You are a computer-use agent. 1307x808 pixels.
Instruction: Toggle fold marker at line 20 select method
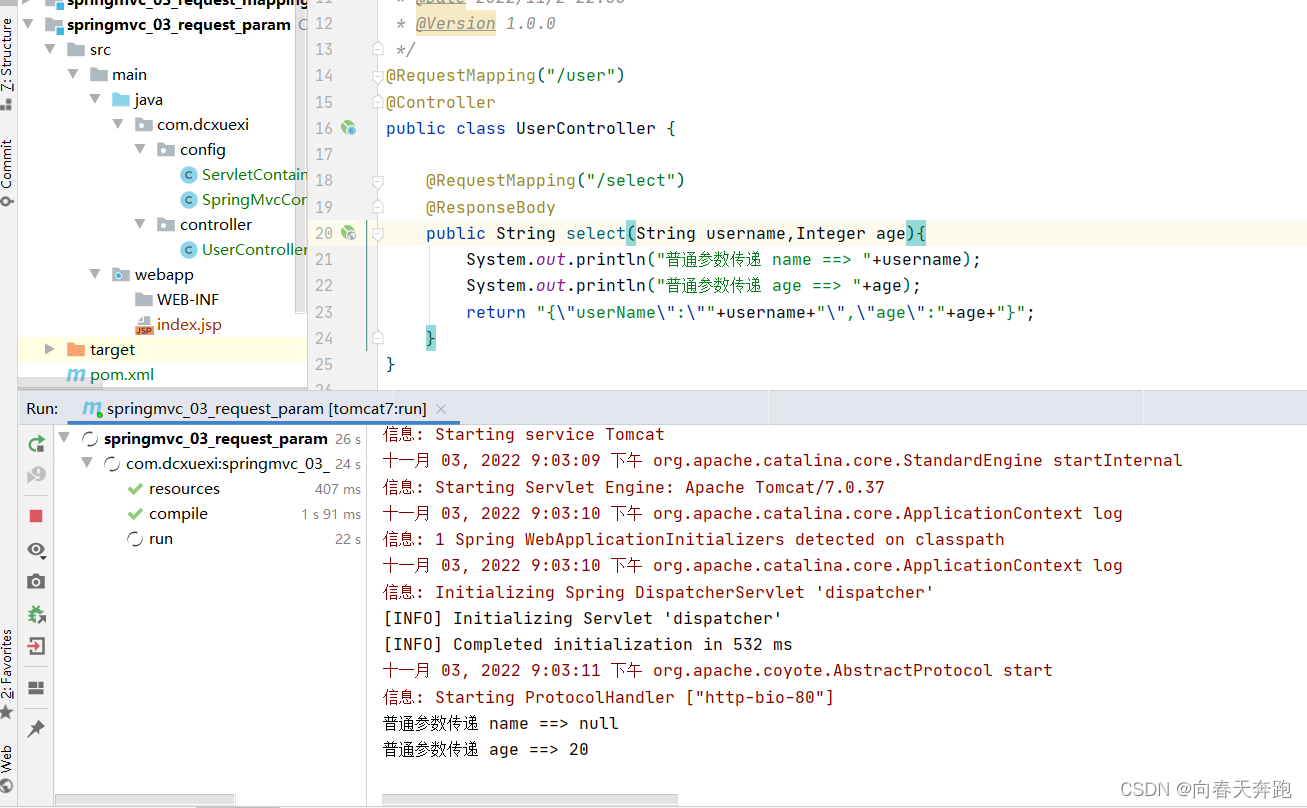click(377, 233)
